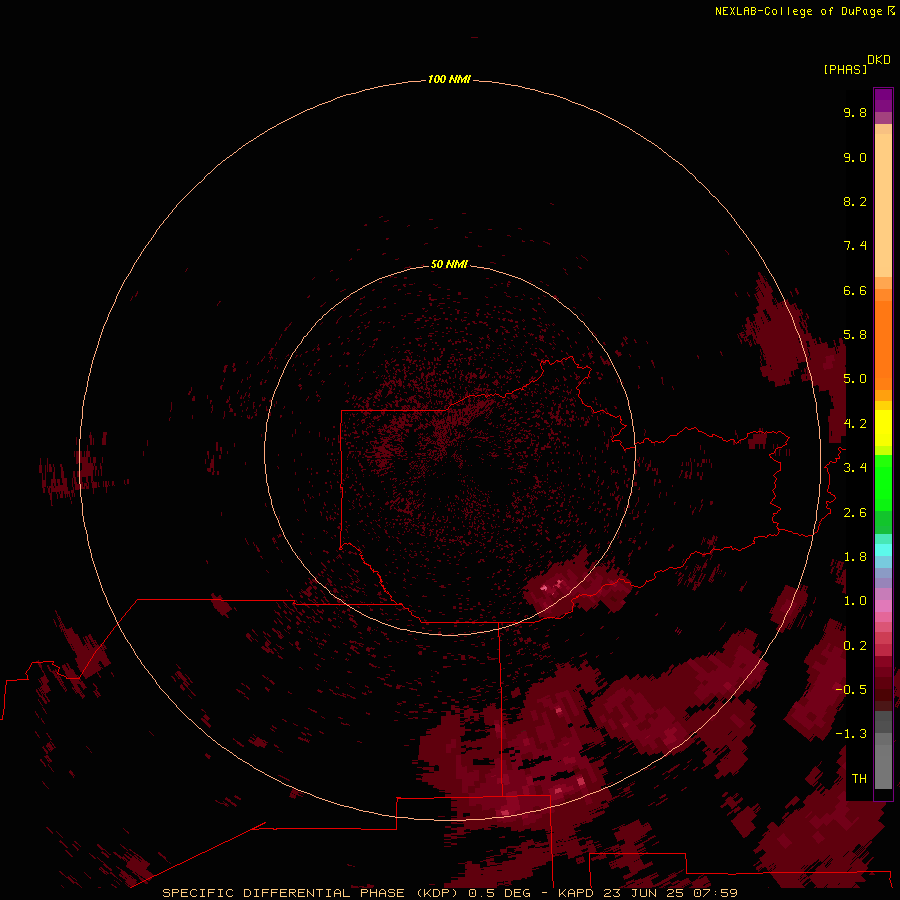Click the 3.4 scale value

coord(855,468)
